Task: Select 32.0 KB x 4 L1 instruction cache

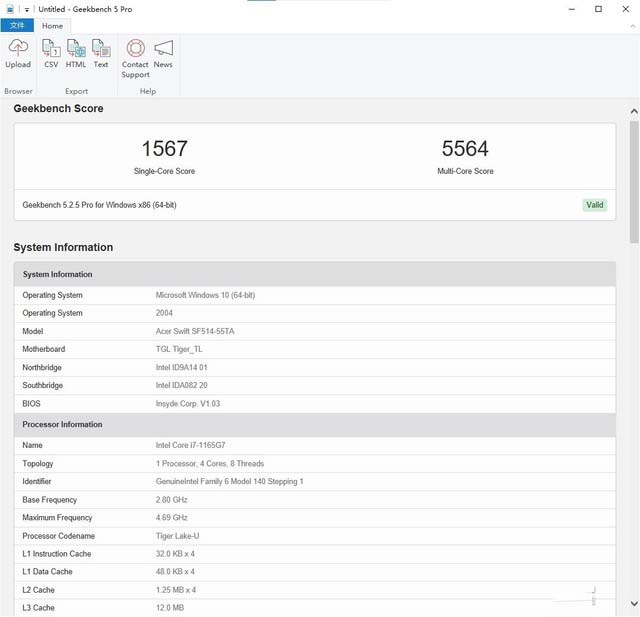Action: coord(175,554)
